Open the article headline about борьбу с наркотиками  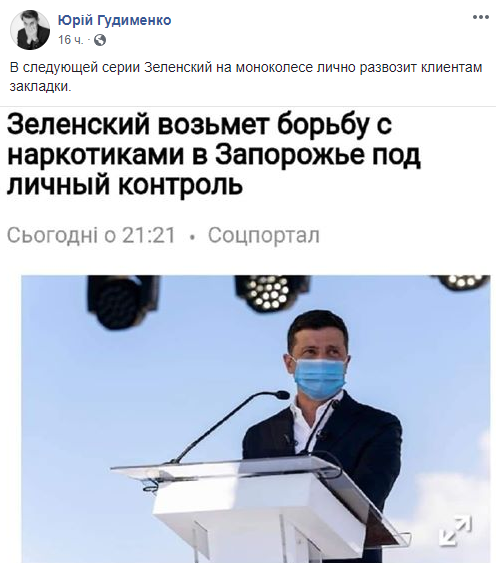[x=214, y=155]
